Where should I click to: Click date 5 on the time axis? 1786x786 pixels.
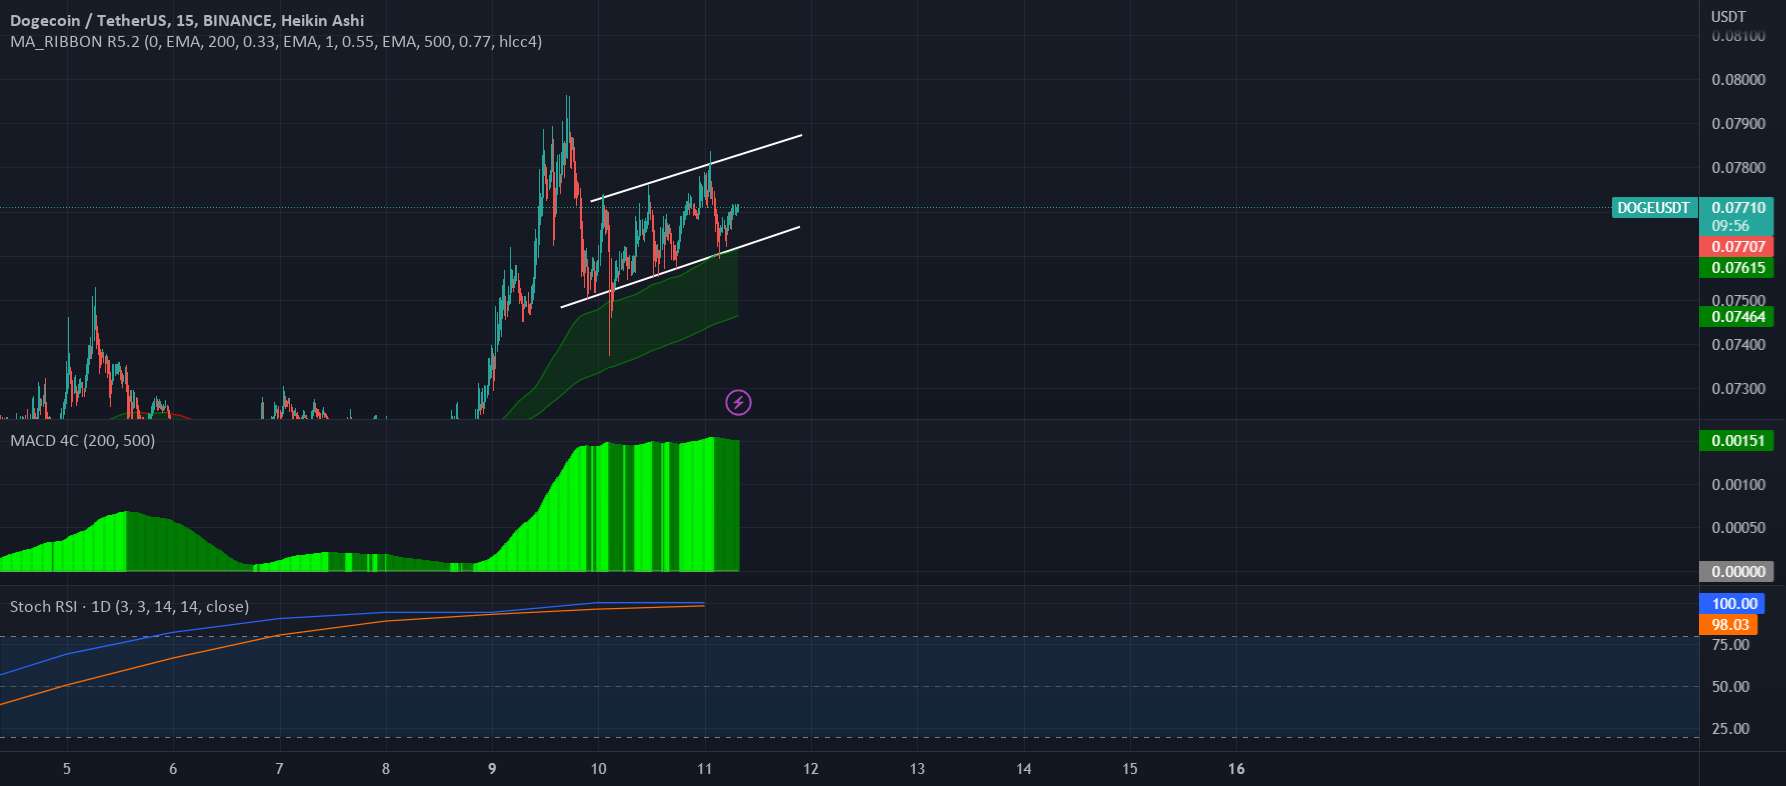tap(67, 769)
